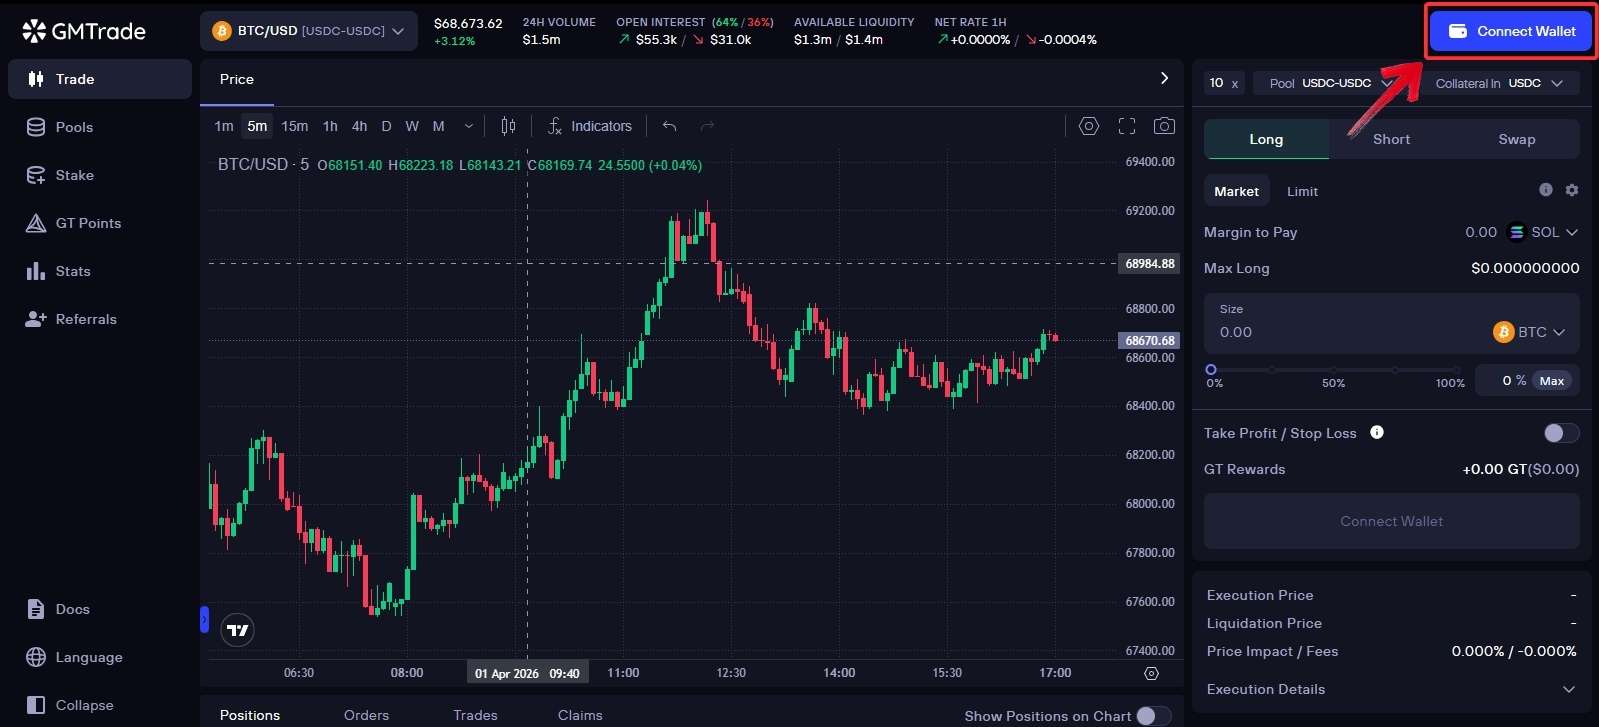Open the chart time axis settings gear

[x=1151, y=673]
